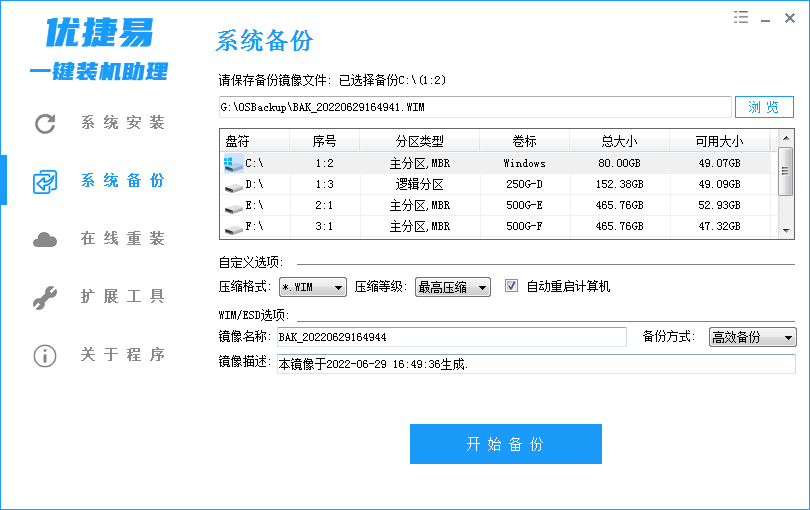Click the 镜像描述 description field
The height and width of the screenshot is (510, 810).
coord(535,363)
